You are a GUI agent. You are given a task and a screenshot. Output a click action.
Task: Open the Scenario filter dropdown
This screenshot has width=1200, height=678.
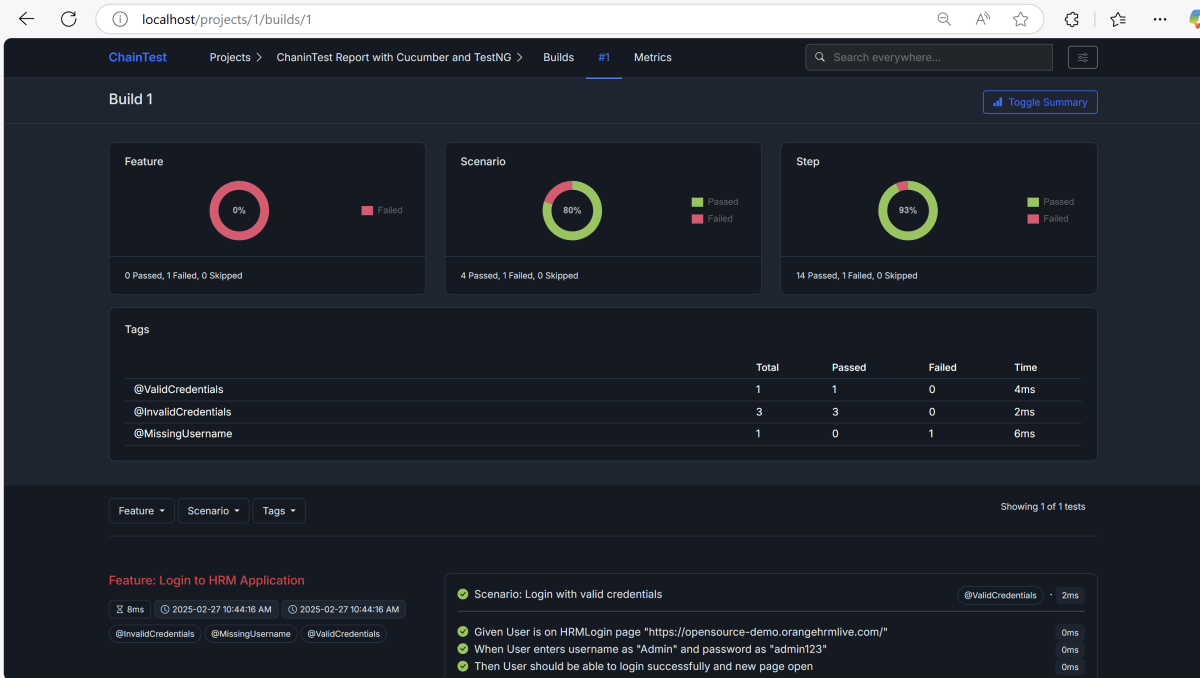coord(213,511)
